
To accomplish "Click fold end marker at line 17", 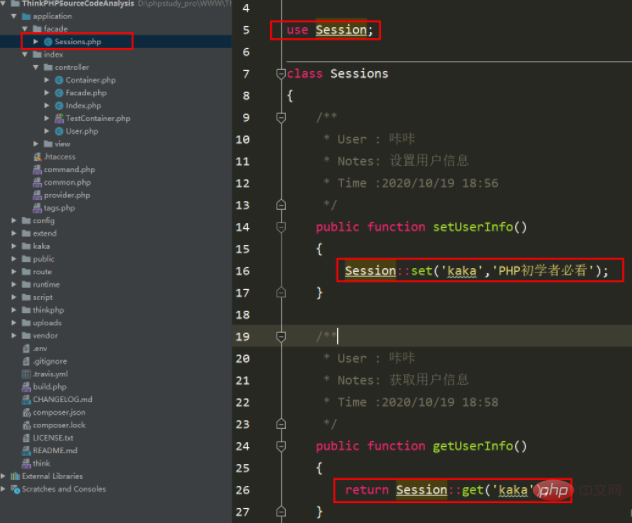I will pyautogui.click(x=281, y=292).
